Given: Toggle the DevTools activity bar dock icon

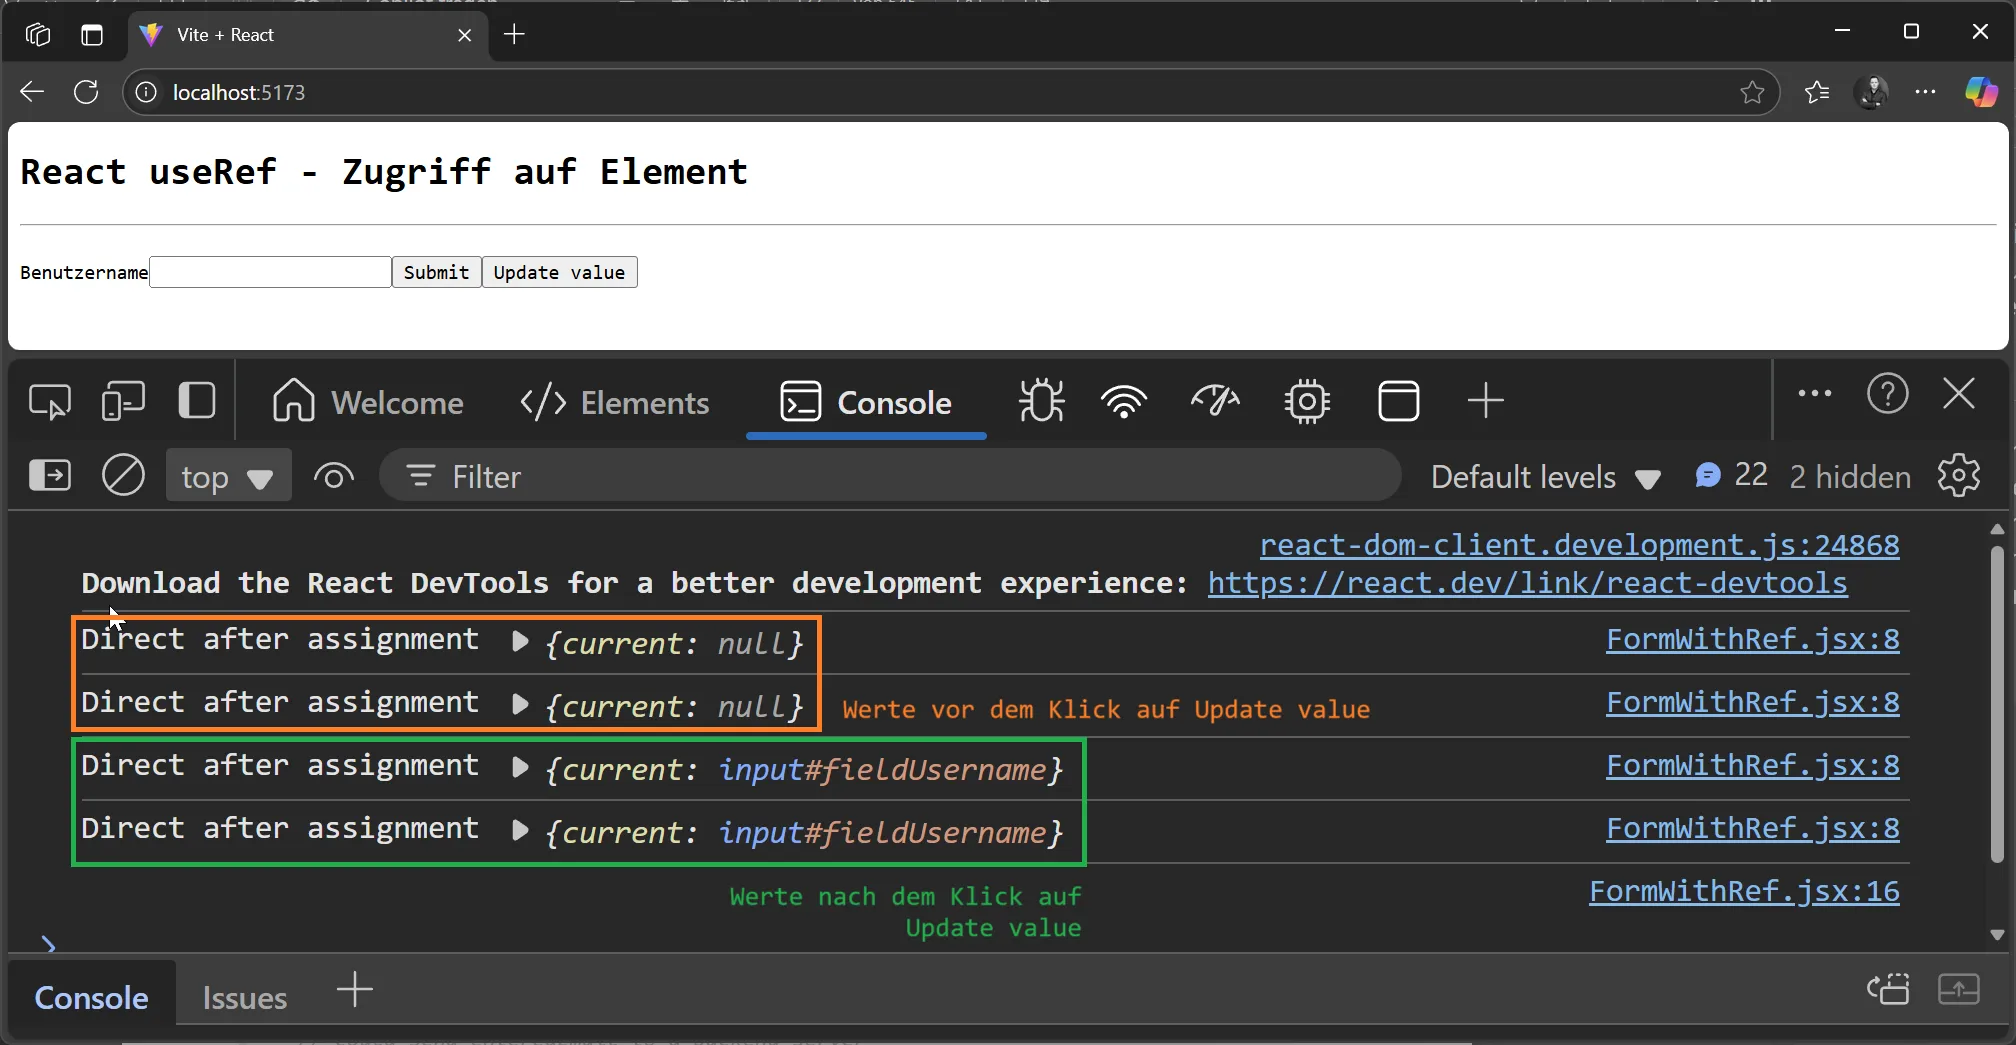Looking at the screenshot, I should [x=196, y=401].
